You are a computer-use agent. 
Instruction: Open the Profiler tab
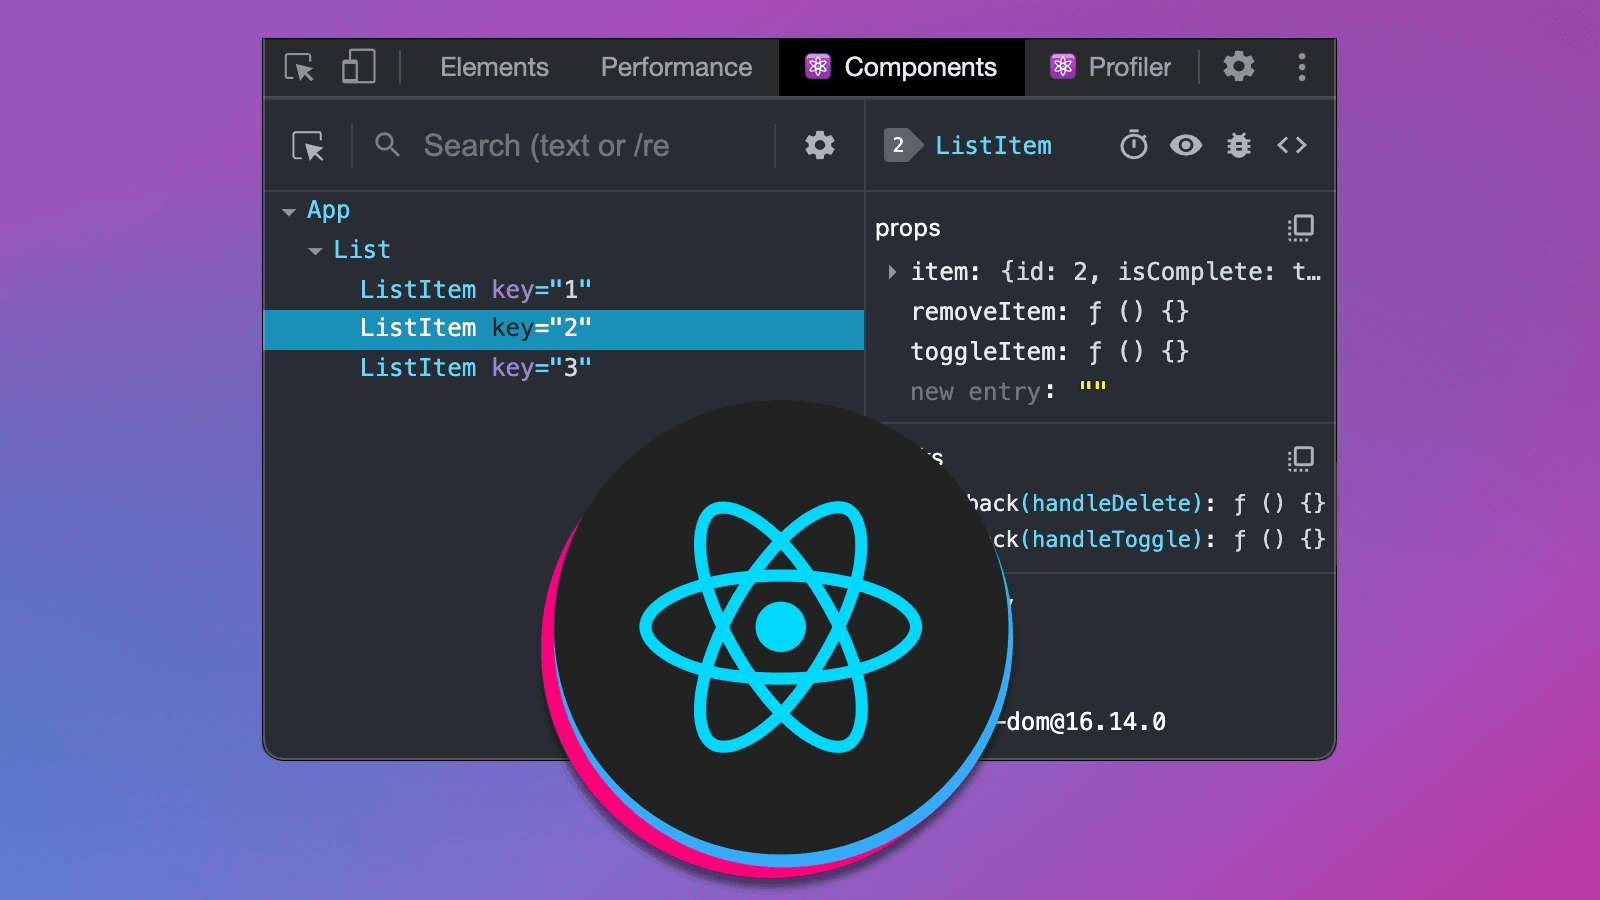click(x=1127, y=67)
